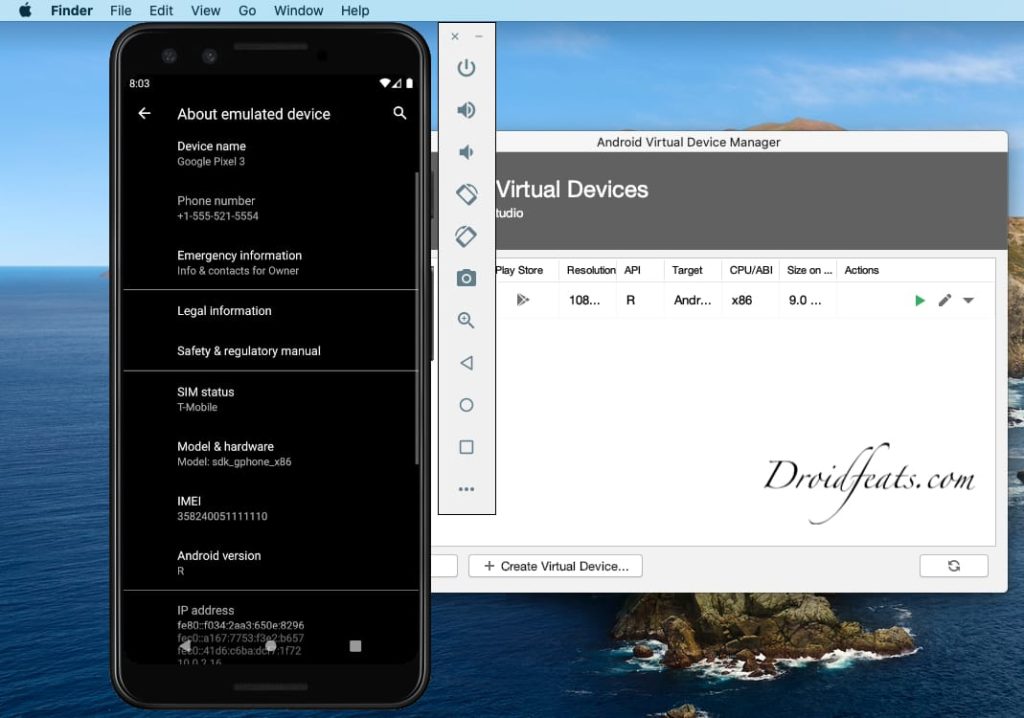Take a screenshot with the camera icon
The width and height of the screenshot is (1024, 718).
(x=466, y=279)
